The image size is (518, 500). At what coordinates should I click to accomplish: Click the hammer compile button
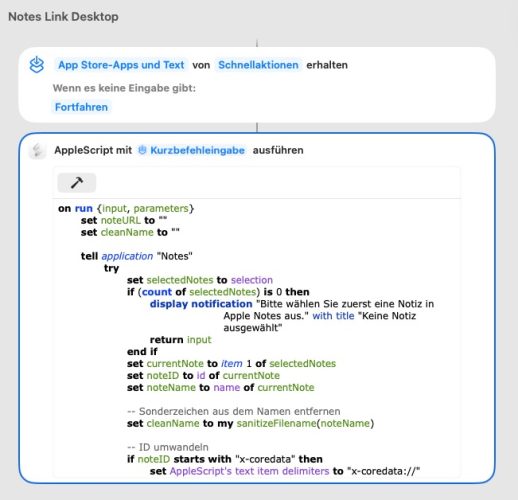click(x=77, y=183)
